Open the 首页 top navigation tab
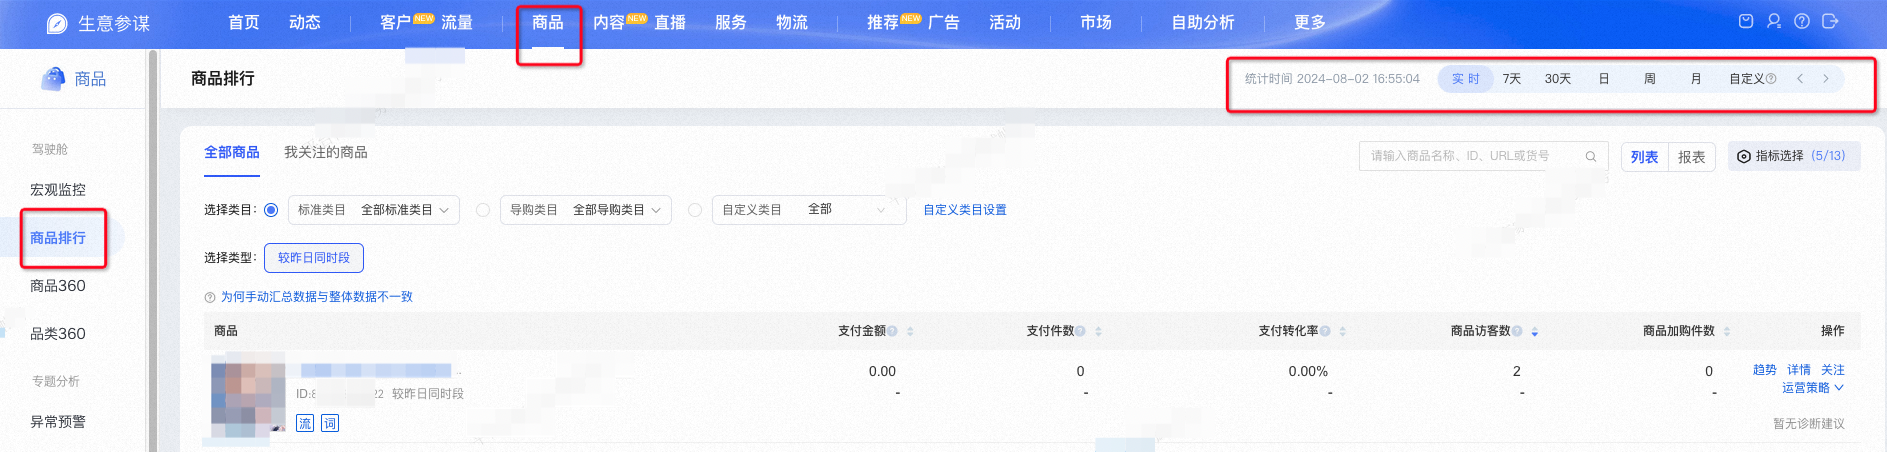Screen dimensions: 1887x452 point(244,22)
